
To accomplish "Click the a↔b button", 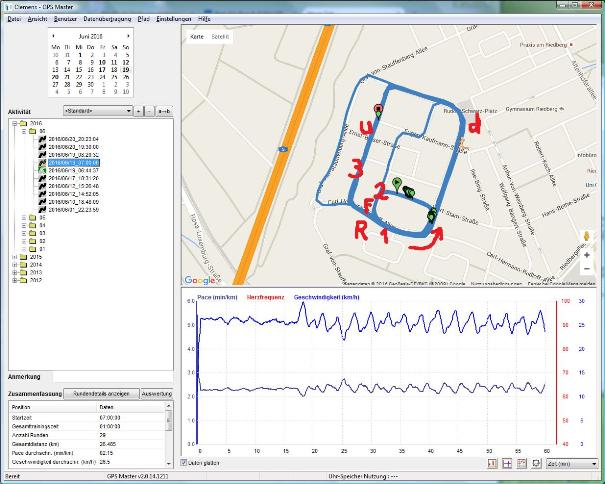I will pos(164,111).
